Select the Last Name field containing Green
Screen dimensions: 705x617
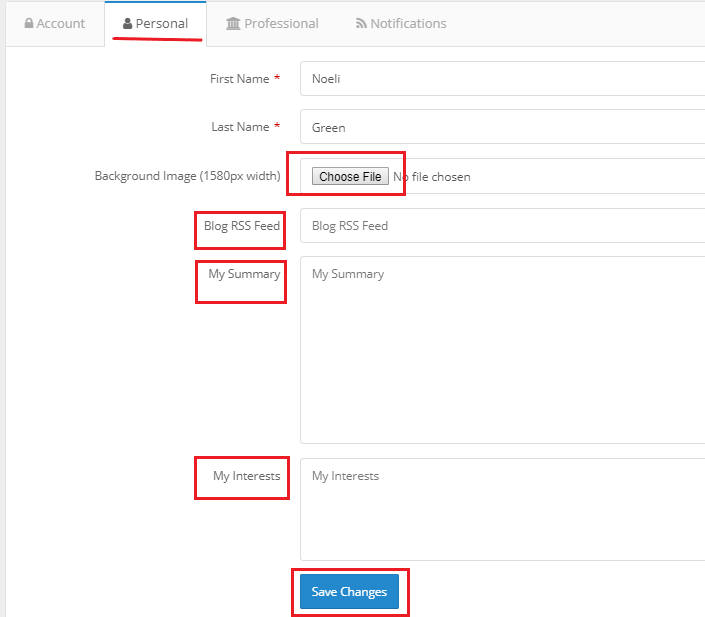pyautogui.click(x=502, y=127)
